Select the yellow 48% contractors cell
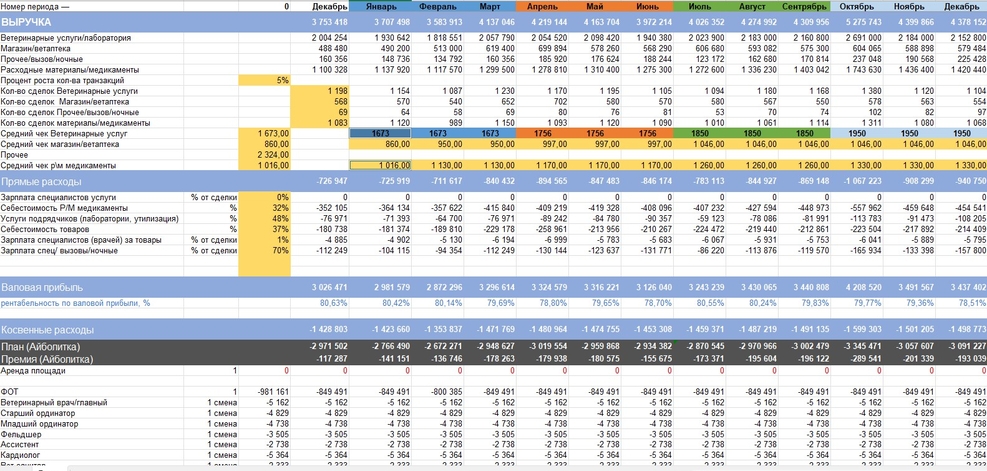Screen dimensions: 987x471 pyautogui.click(x=264, y=219)
